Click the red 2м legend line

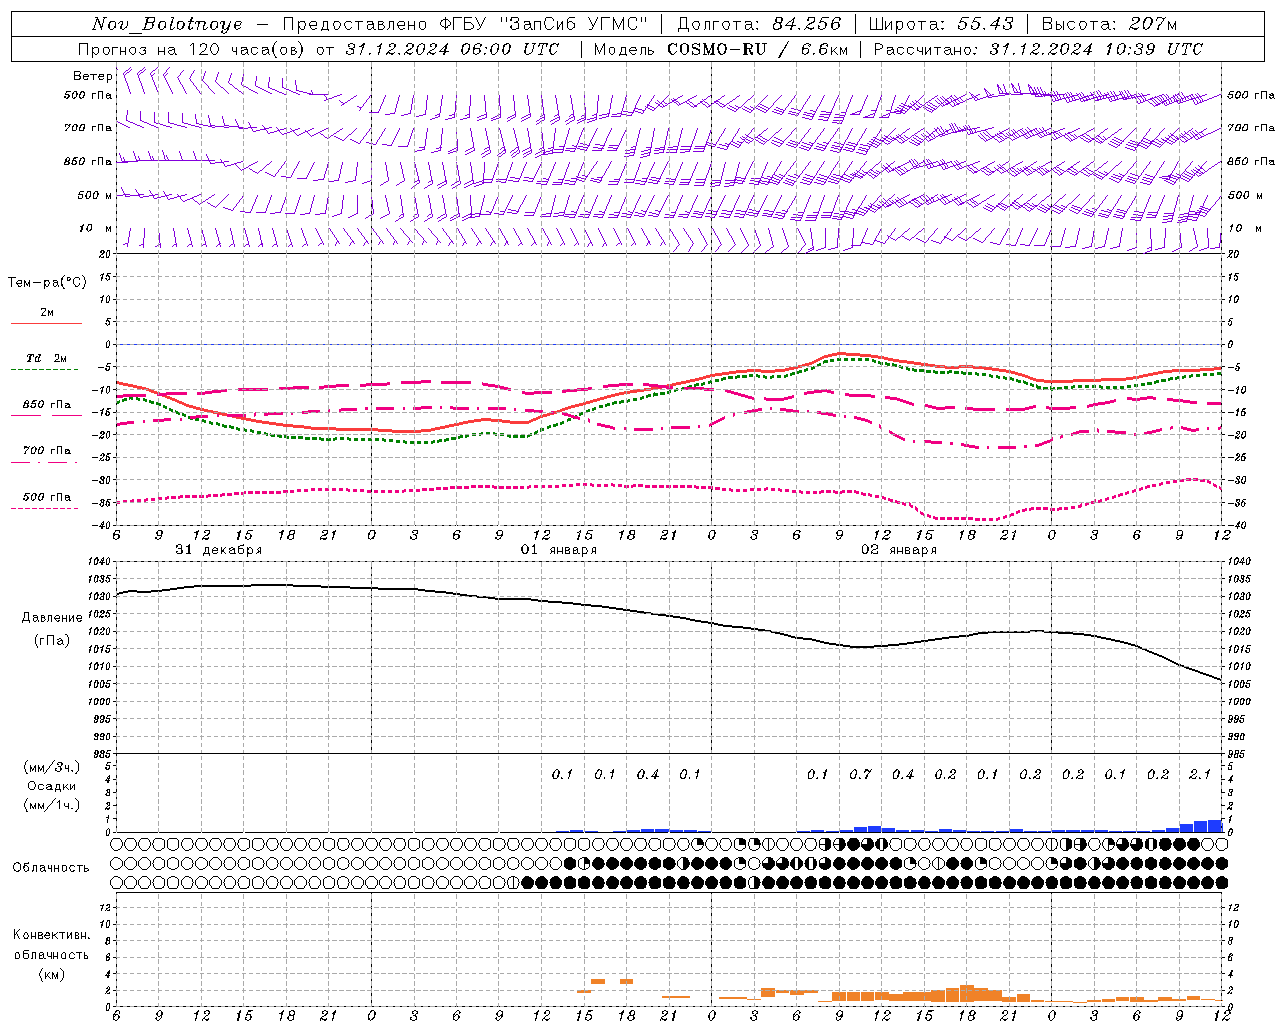coord(47,323)
